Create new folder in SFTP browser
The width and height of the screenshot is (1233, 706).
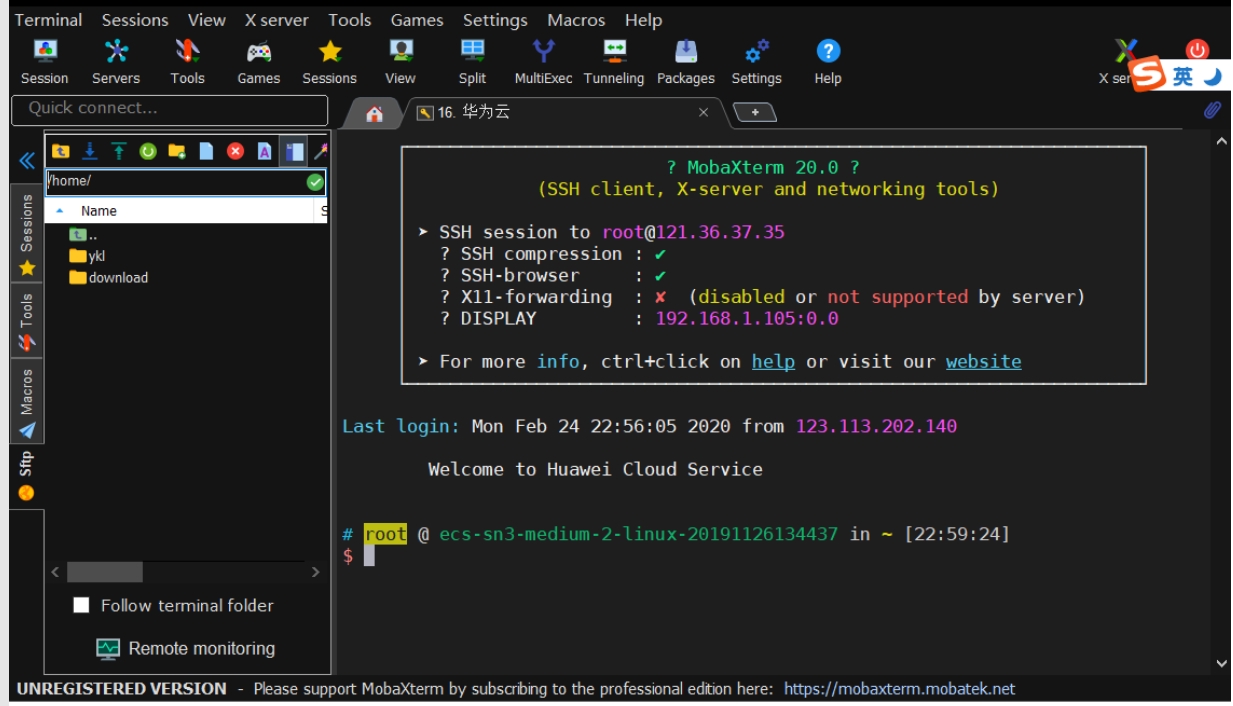click(x=177, y=151)
